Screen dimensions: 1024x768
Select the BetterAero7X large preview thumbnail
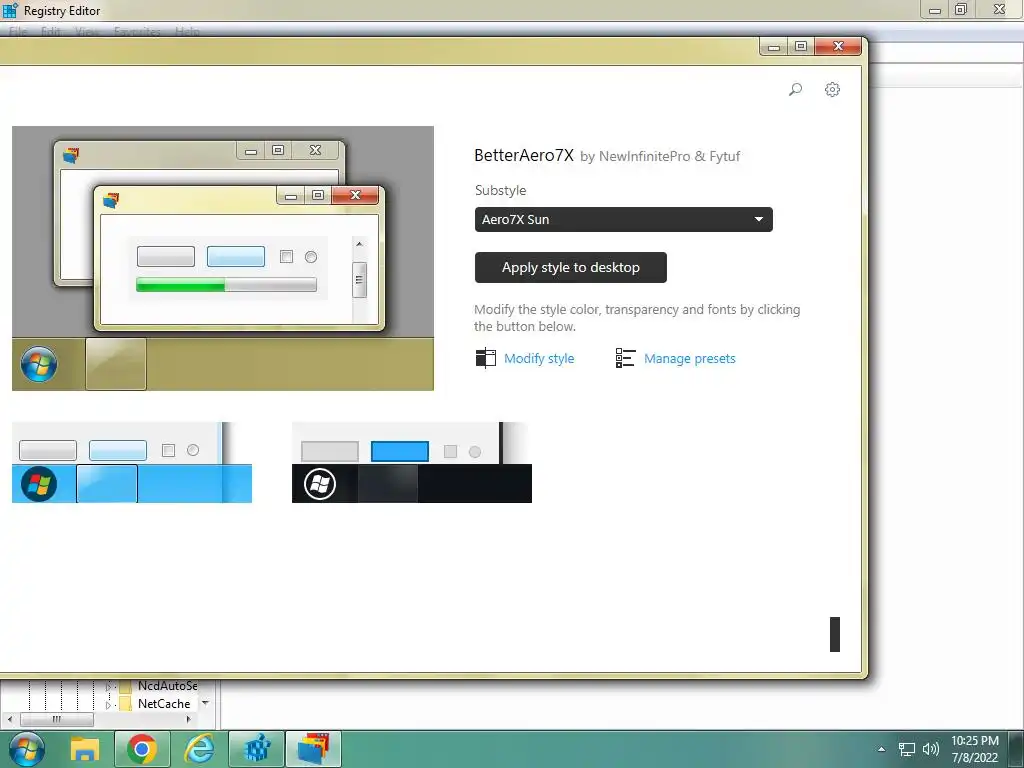[x=223, y=259]
